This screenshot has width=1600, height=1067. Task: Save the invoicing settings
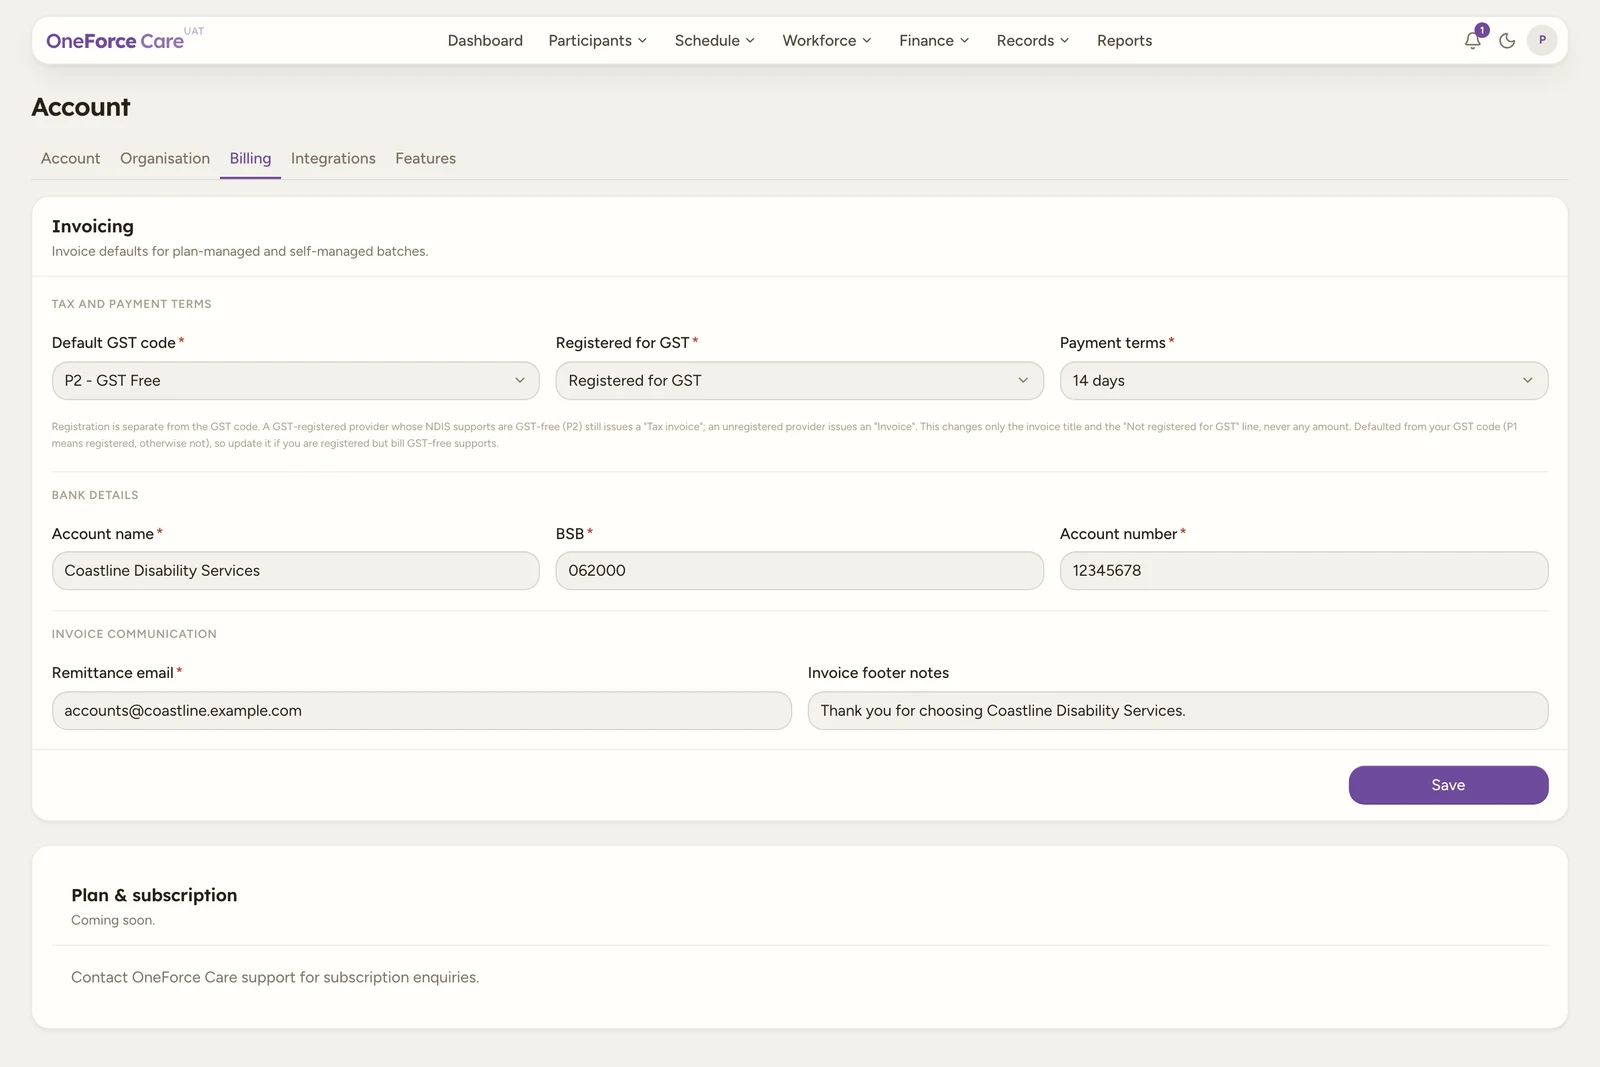[1448, 785]
